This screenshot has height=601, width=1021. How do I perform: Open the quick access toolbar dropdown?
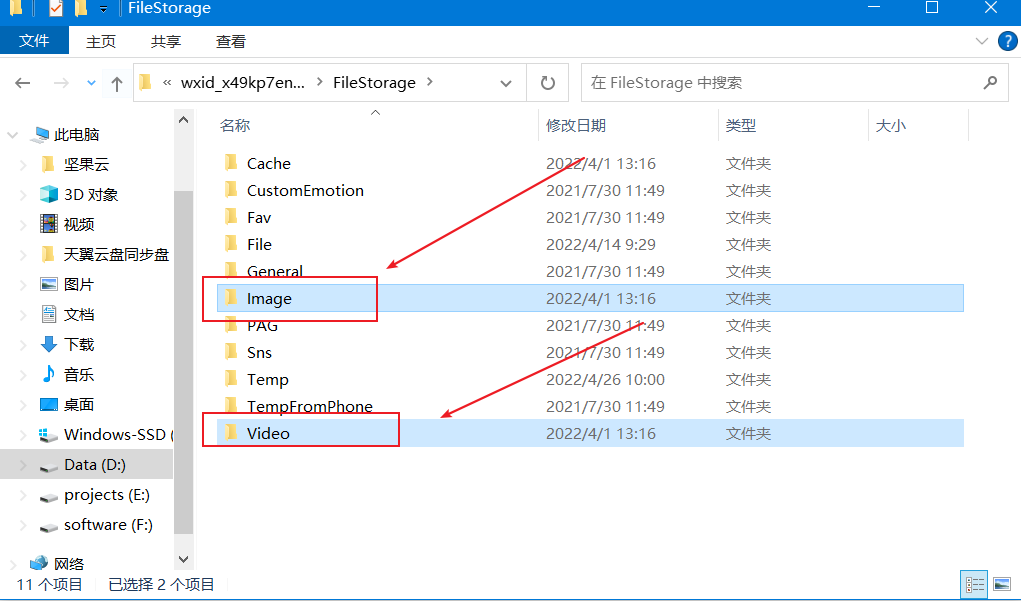point(104,8)
